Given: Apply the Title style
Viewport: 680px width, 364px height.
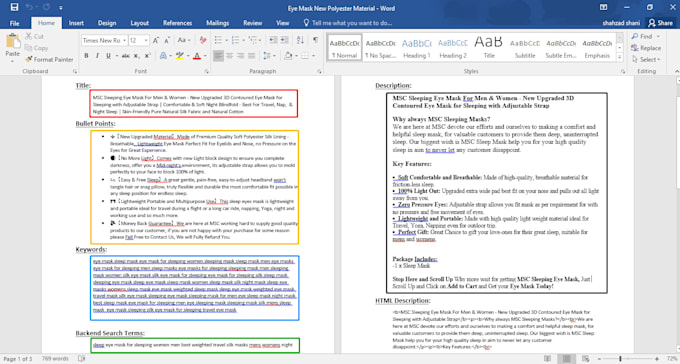Looking at the screenshot, I should 489,47.
